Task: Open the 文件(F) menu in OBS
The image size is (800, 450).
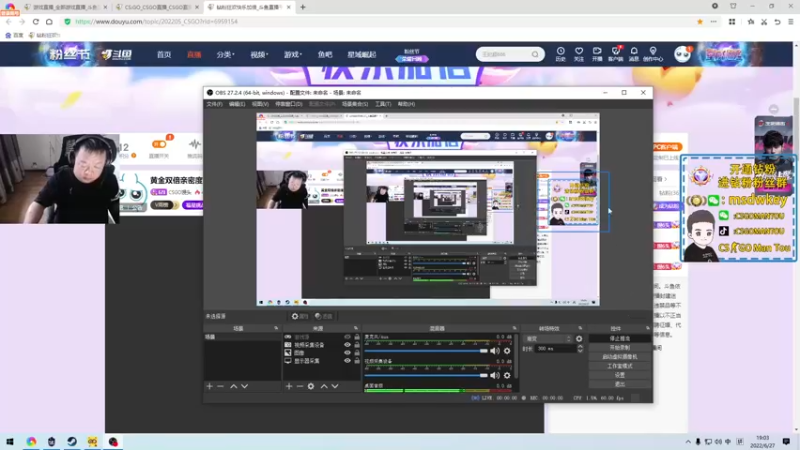Action: coord(214,104)
